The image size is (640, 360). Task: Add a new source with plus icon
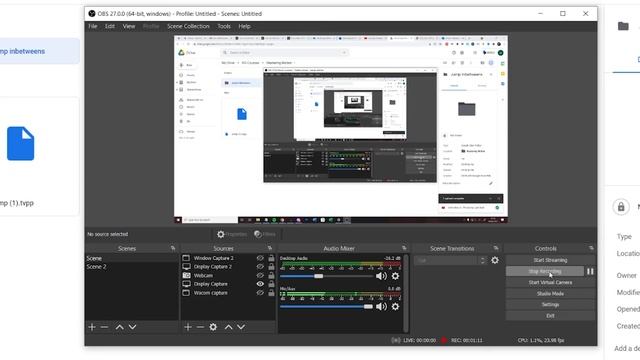(x=188, y=327)
